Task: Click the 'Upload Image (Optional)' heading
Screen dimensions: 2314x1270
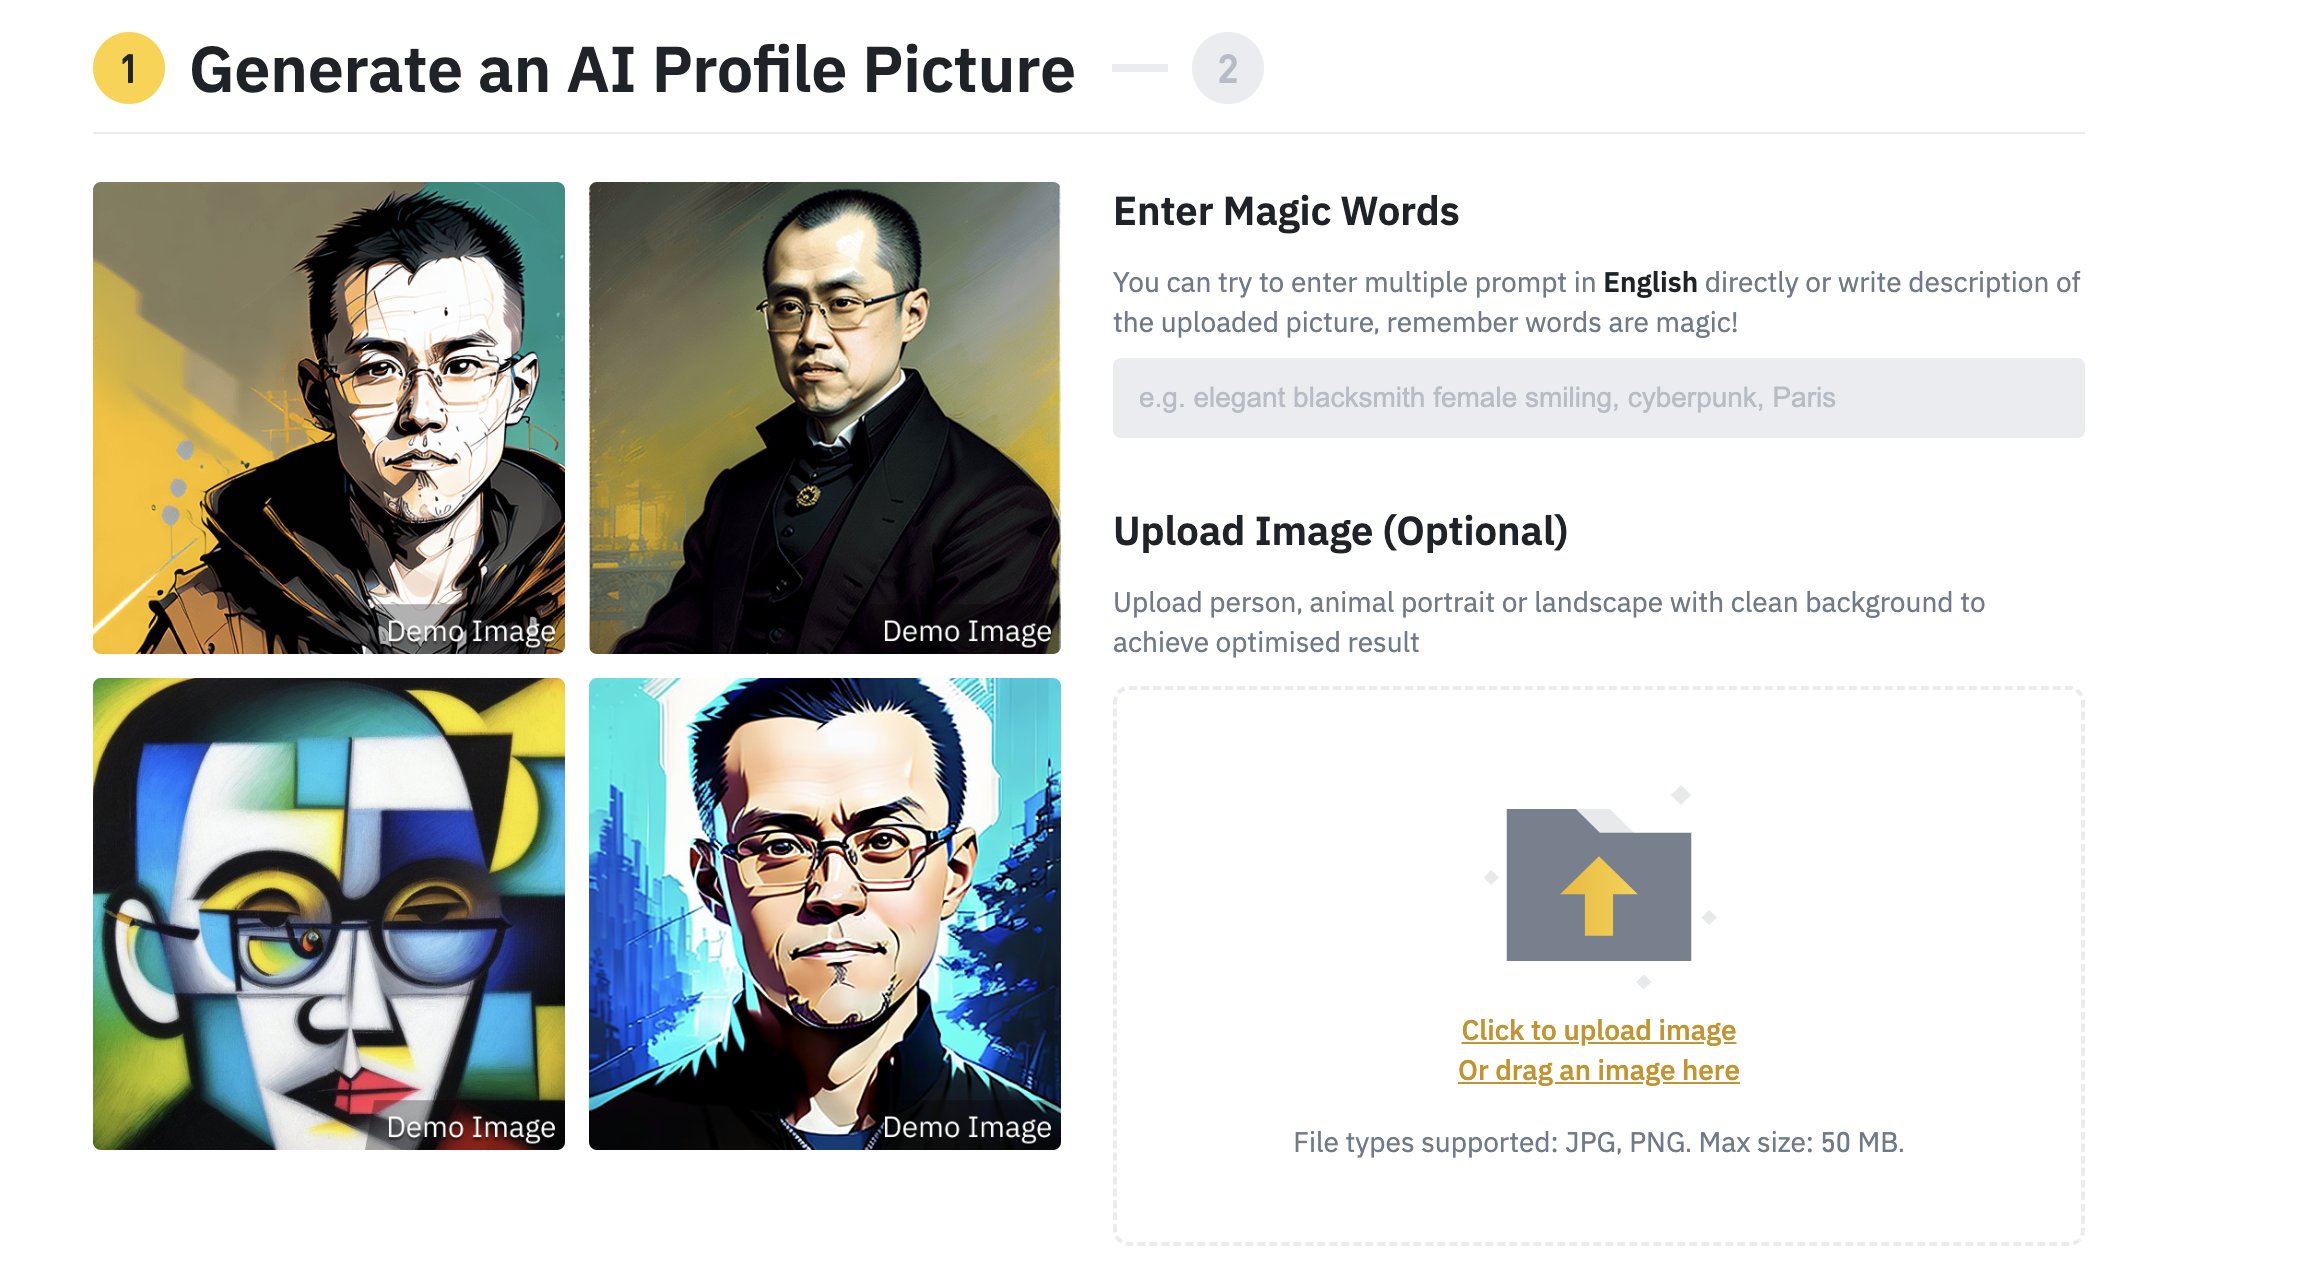Action: pos(1340,531)
